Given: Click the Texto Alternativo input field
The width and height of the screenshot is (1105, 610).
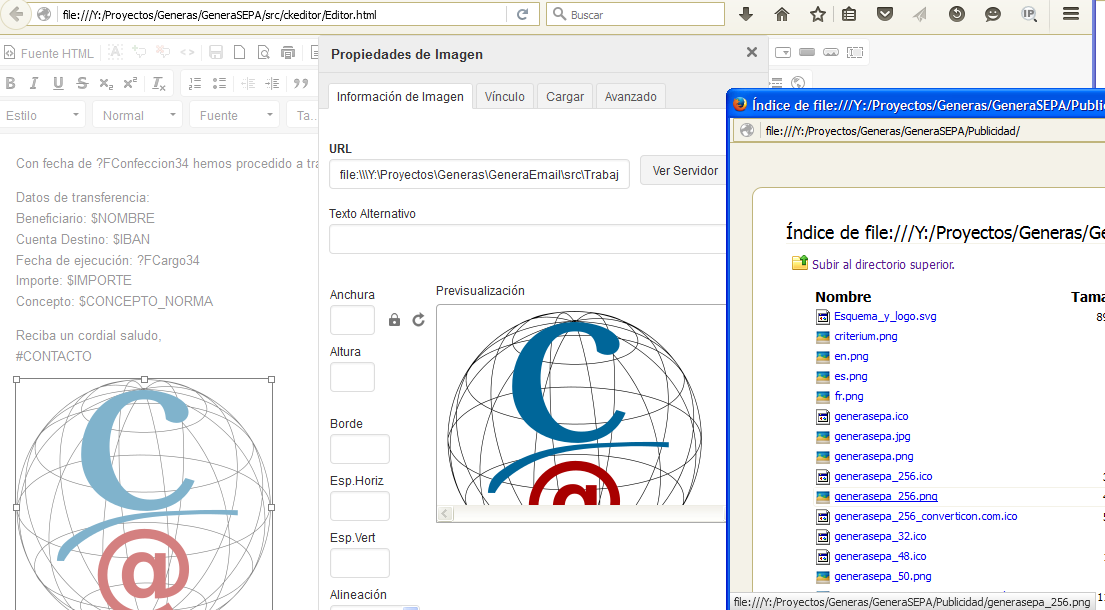Looking at the screenshot, I should [527, 239].
